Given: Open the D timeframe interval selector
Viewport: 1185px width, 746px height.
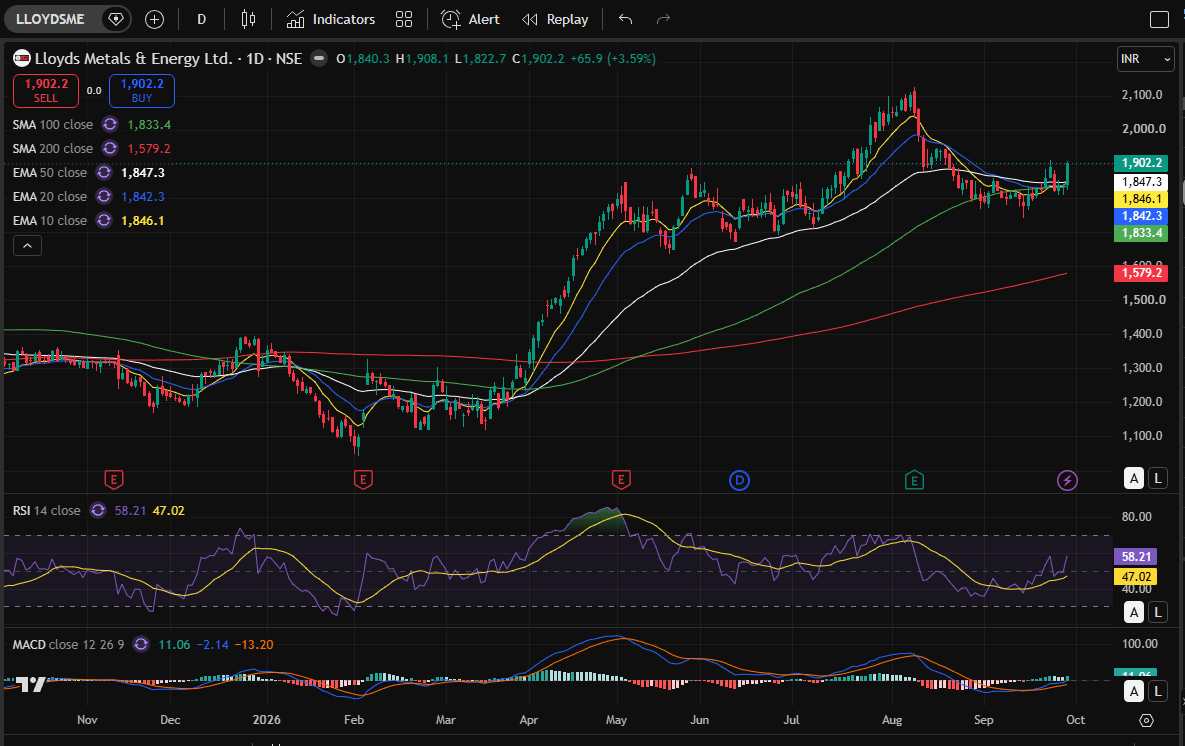Looking at the screenshot, I should pos(202,20).
